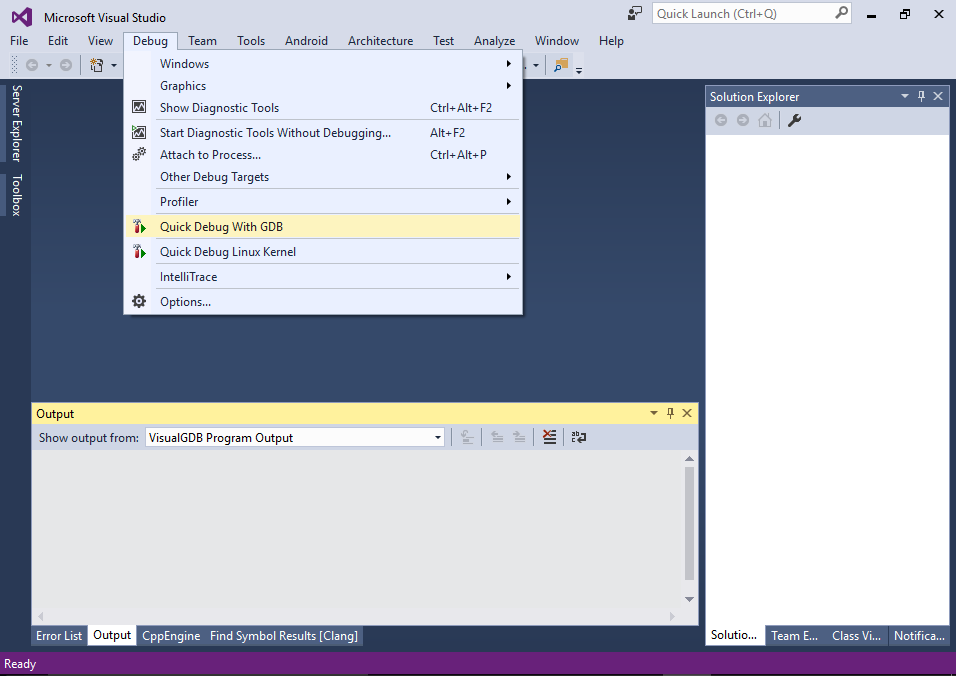Click the Start Diagnostic Tools Without Debugging icon

pyautogui.click(x=139, y=132)
